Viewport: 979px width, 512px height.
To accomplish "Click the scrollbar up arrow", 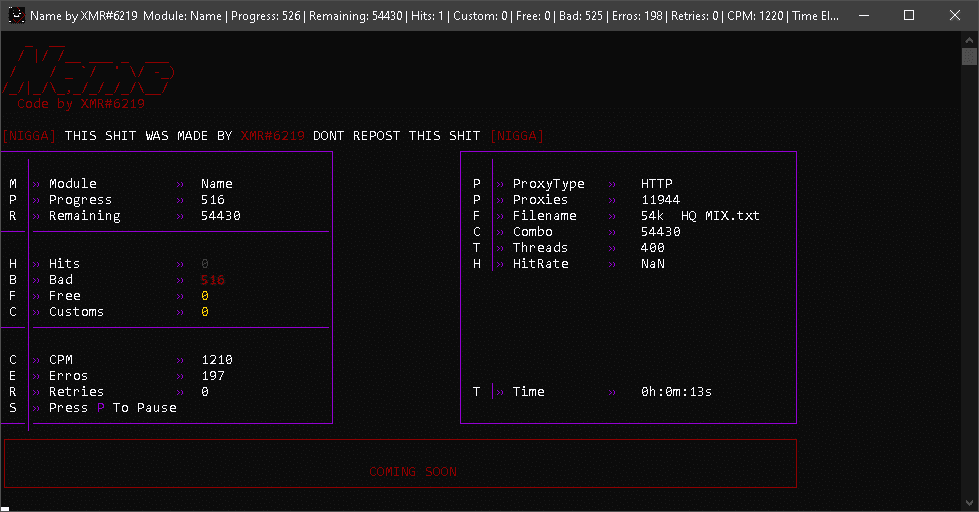I will 969,39.
